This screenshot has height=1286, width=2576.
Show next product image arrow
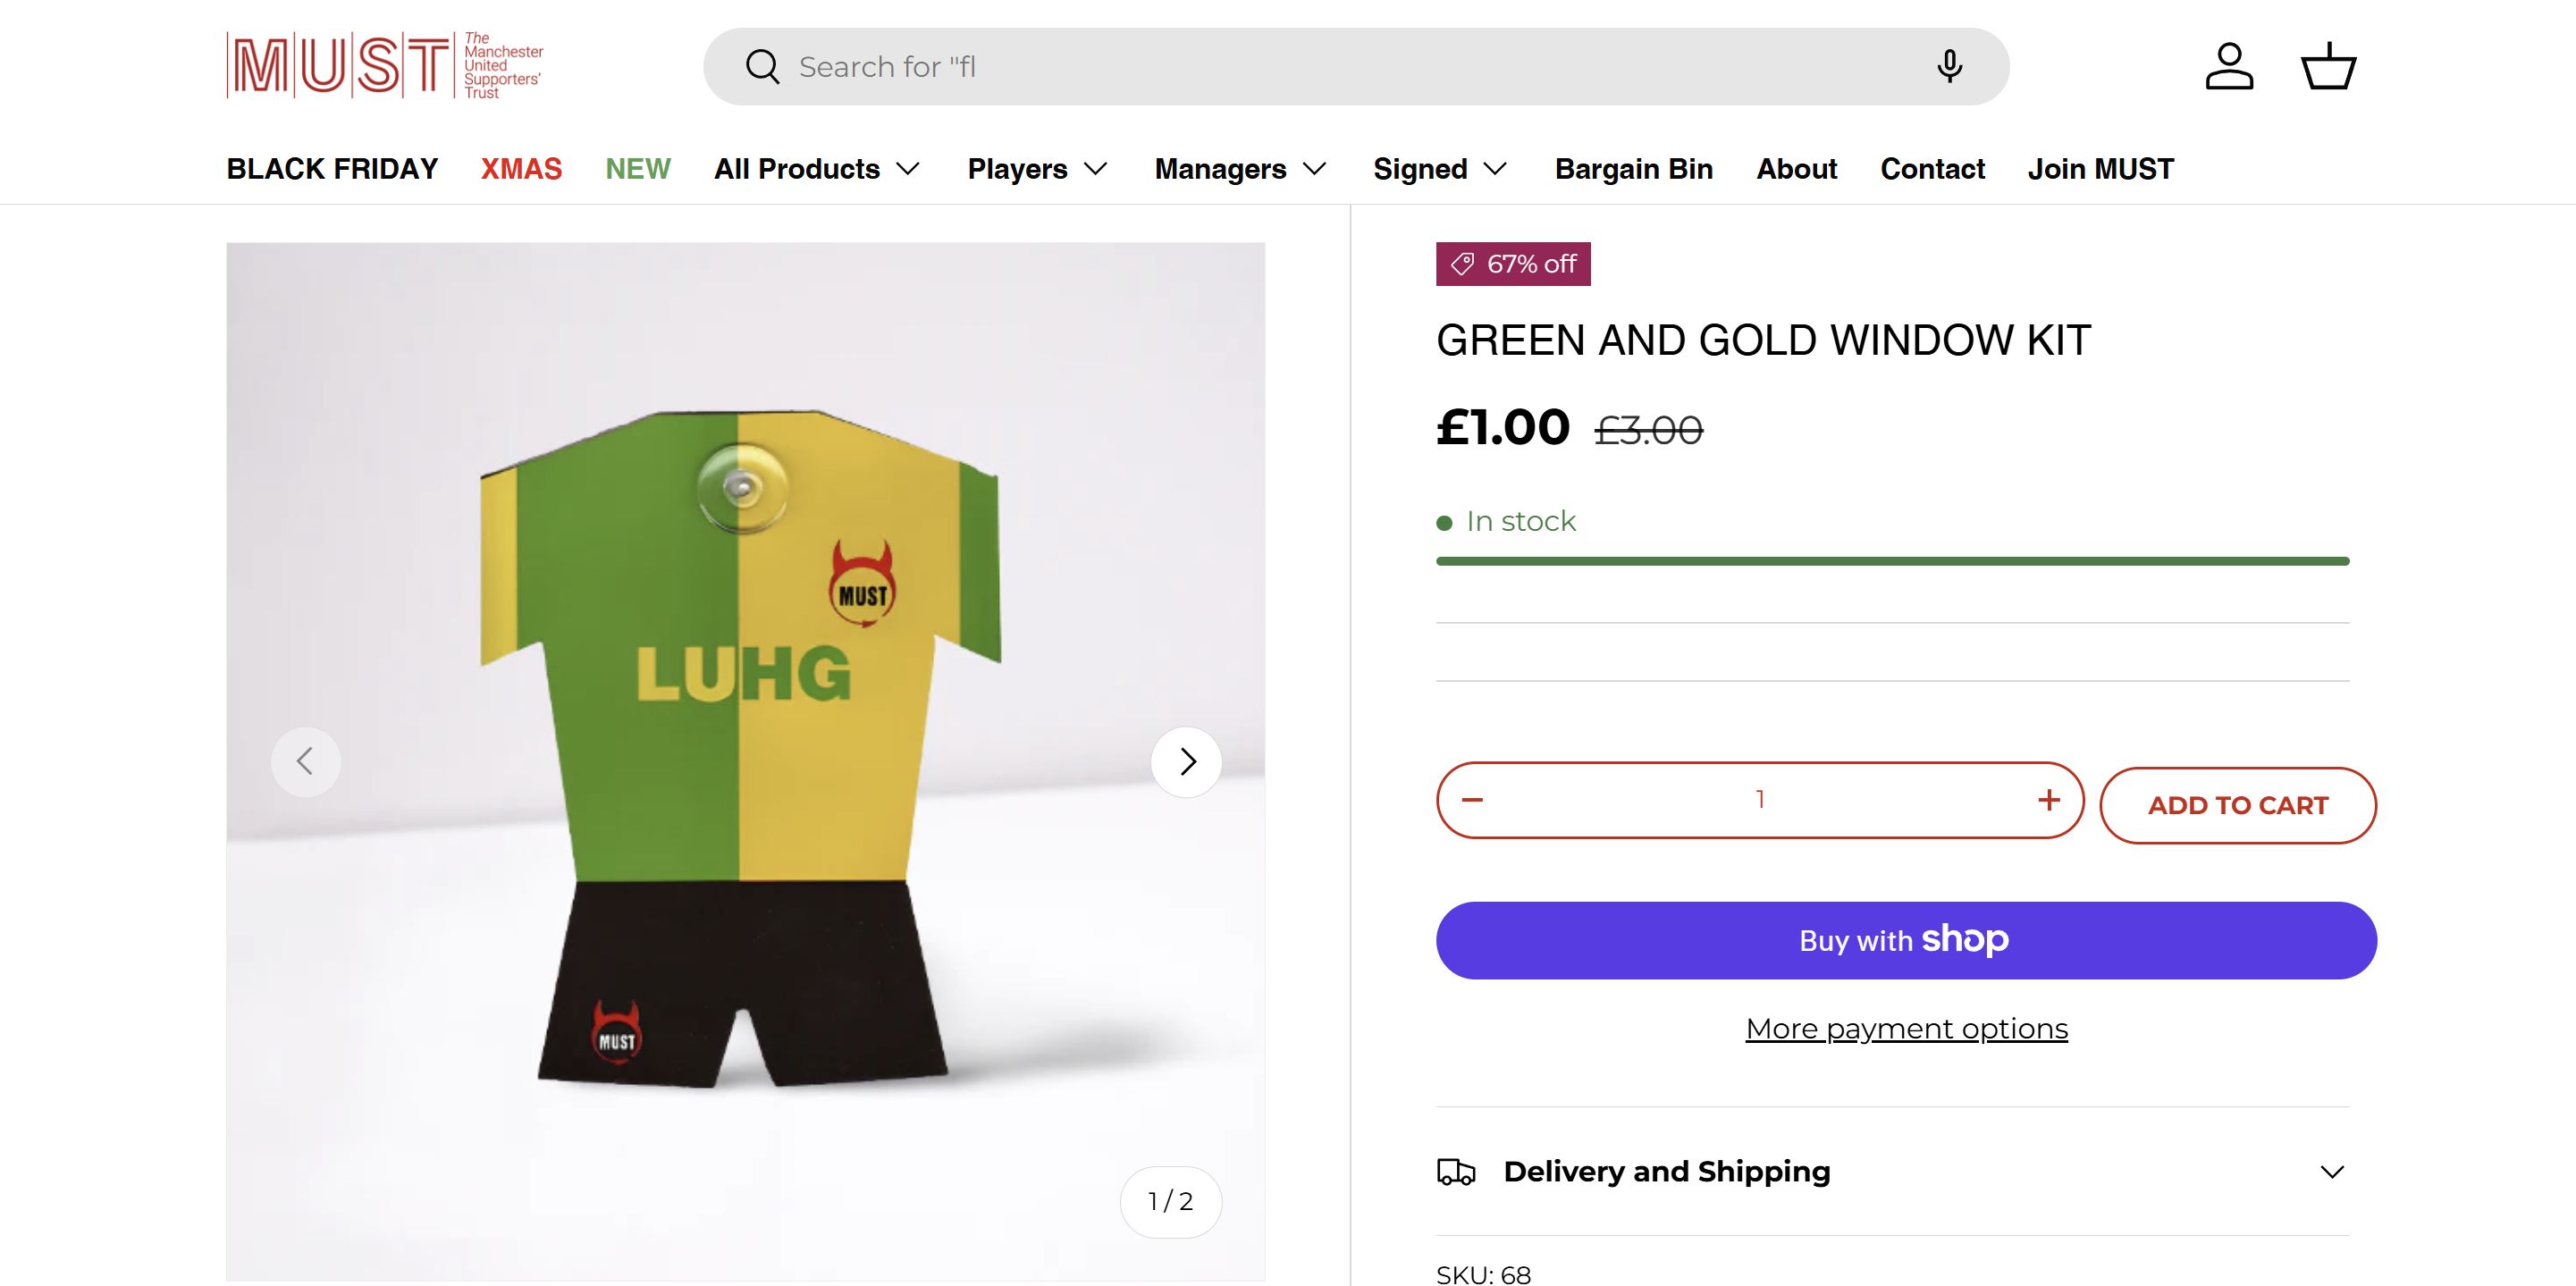1186,762
